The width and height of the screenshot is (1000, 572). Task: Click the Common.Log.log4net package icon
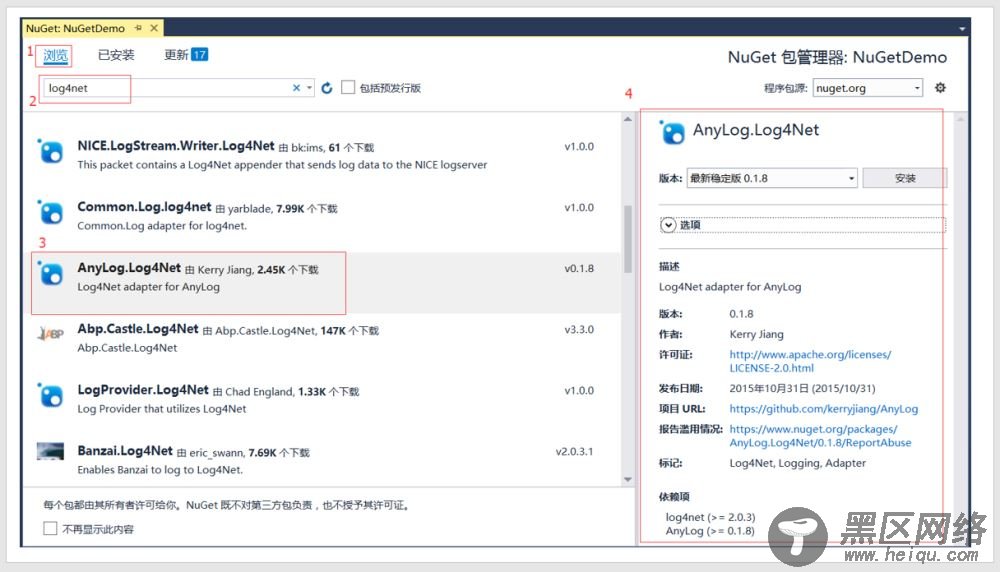50,212
